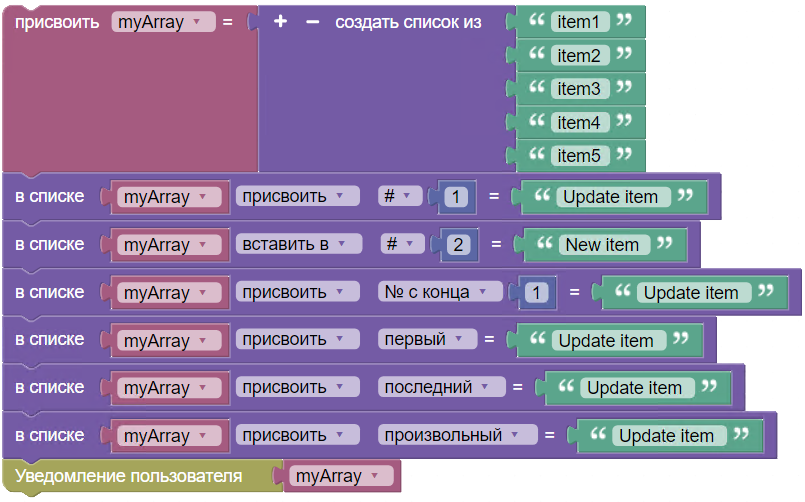This screenshot has width=805, height=502.
Task: Open myArray dropdown in the '№ с конца' row
Action: [x=169, y=293]
